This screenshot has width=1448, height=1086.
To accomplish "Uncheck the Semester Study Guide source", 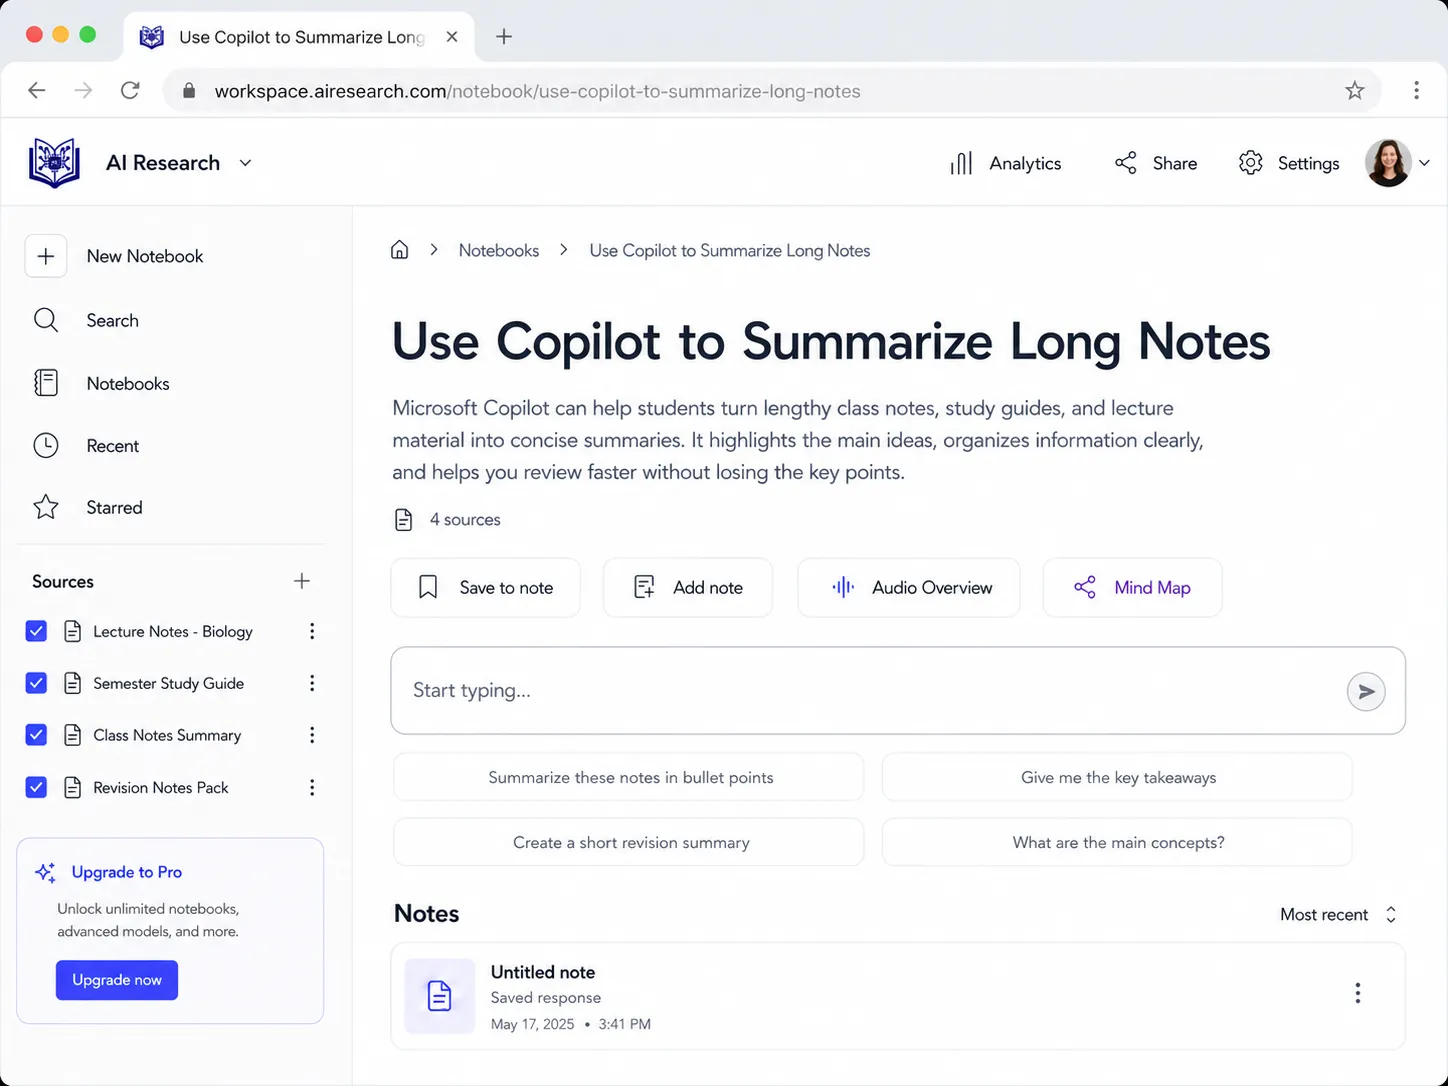I will point(36,683).
